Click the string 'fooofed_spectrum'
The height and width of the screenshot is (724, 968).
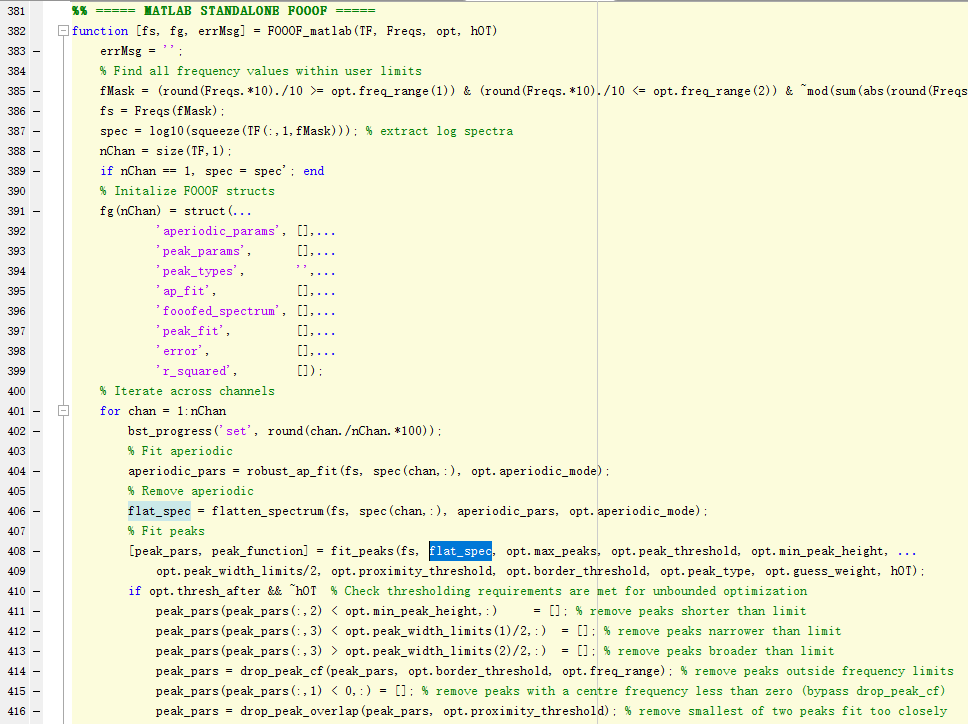219,311
